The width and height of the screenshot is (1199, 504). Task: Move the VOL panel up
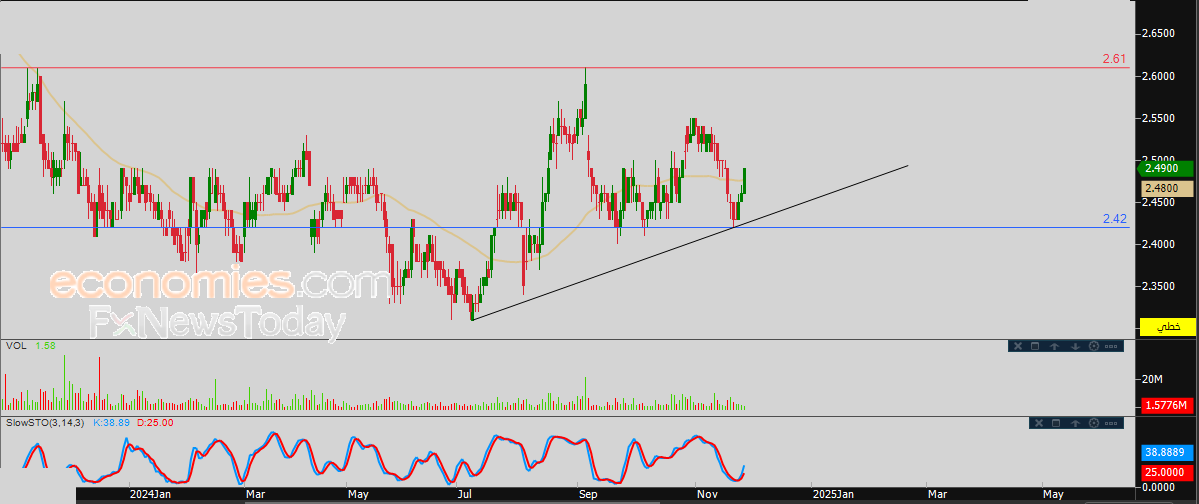point(1055,346)
